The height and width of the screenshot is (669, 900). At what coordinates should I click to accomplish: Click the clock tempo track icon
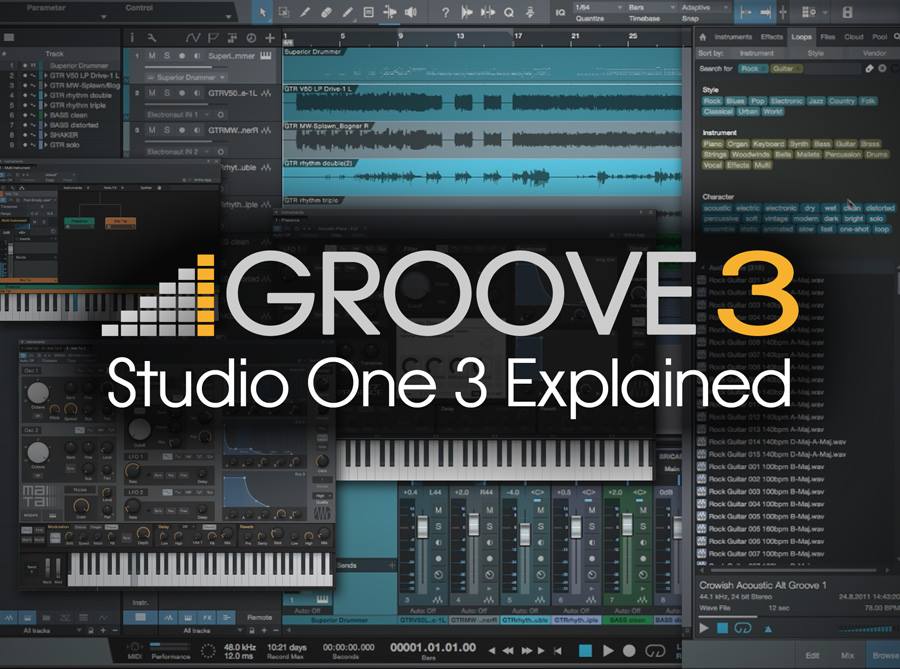(251, 38)
